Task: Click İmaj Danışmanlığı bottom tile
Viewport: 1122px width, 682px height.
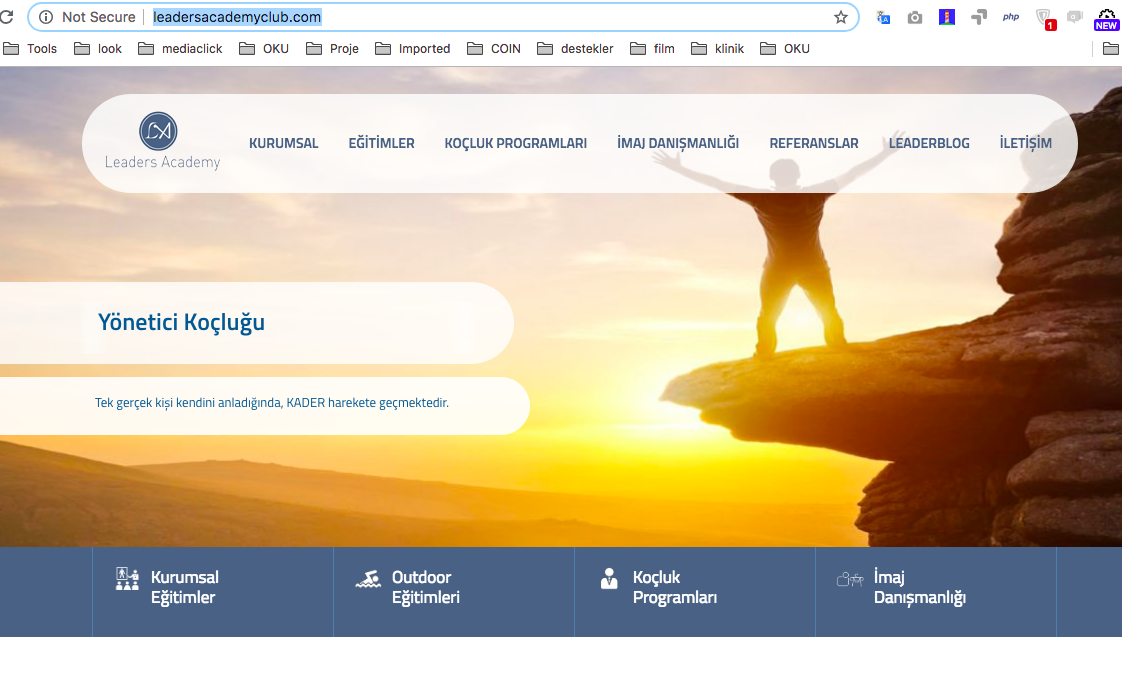Action: (x=919, y=587)
